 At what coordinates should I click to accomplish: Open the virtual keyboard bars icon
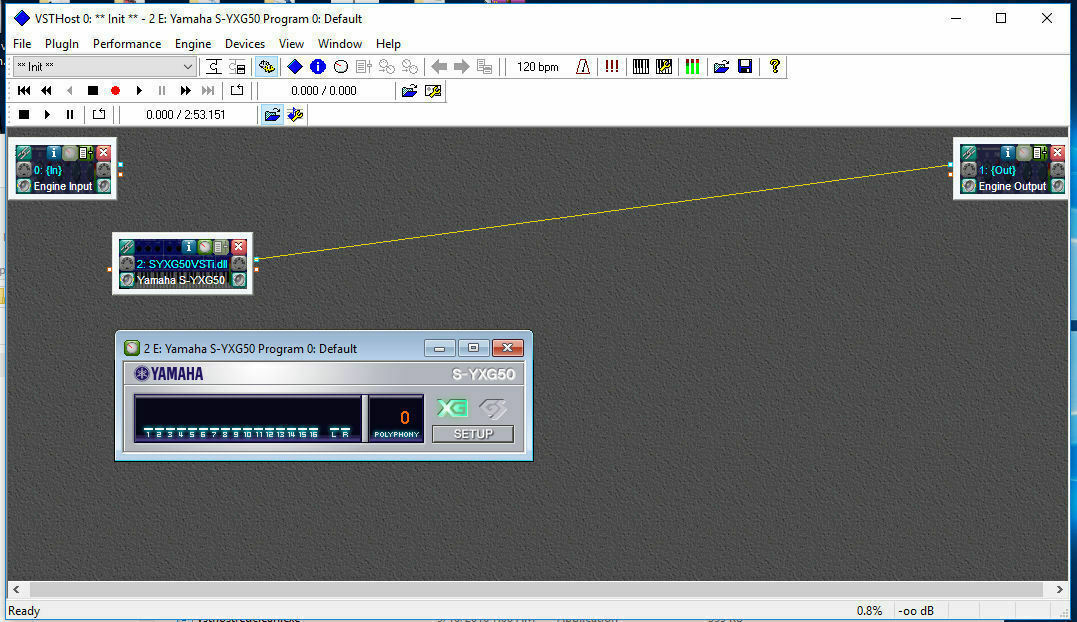point(641,67)
